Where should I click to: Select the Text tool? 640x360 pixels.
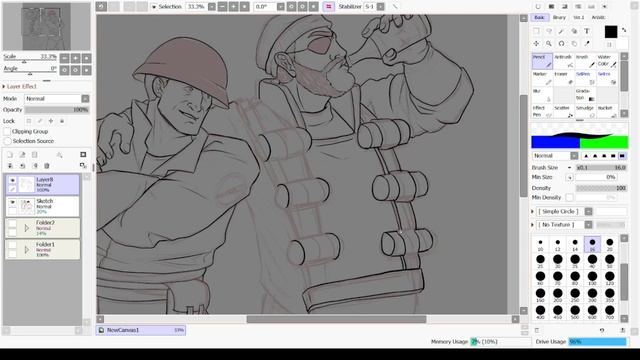[x=587, y=31]
